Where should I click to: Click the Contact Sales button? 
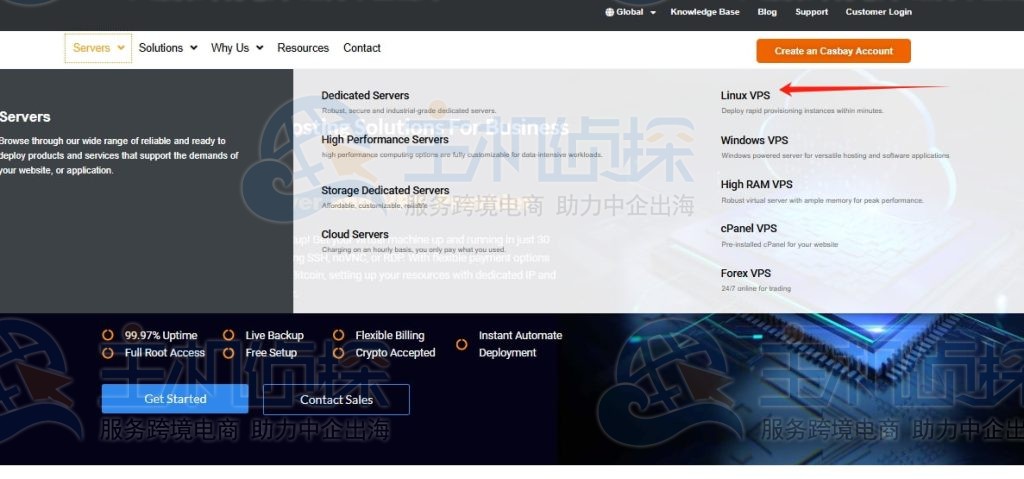336,399
